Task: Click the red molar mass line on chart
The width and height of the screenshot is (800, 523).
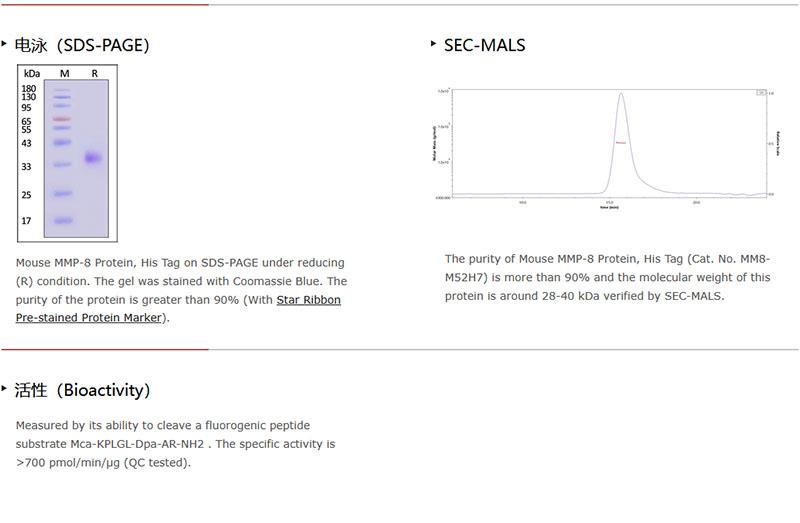Action: pyautogui.click(x=620, y=143)
